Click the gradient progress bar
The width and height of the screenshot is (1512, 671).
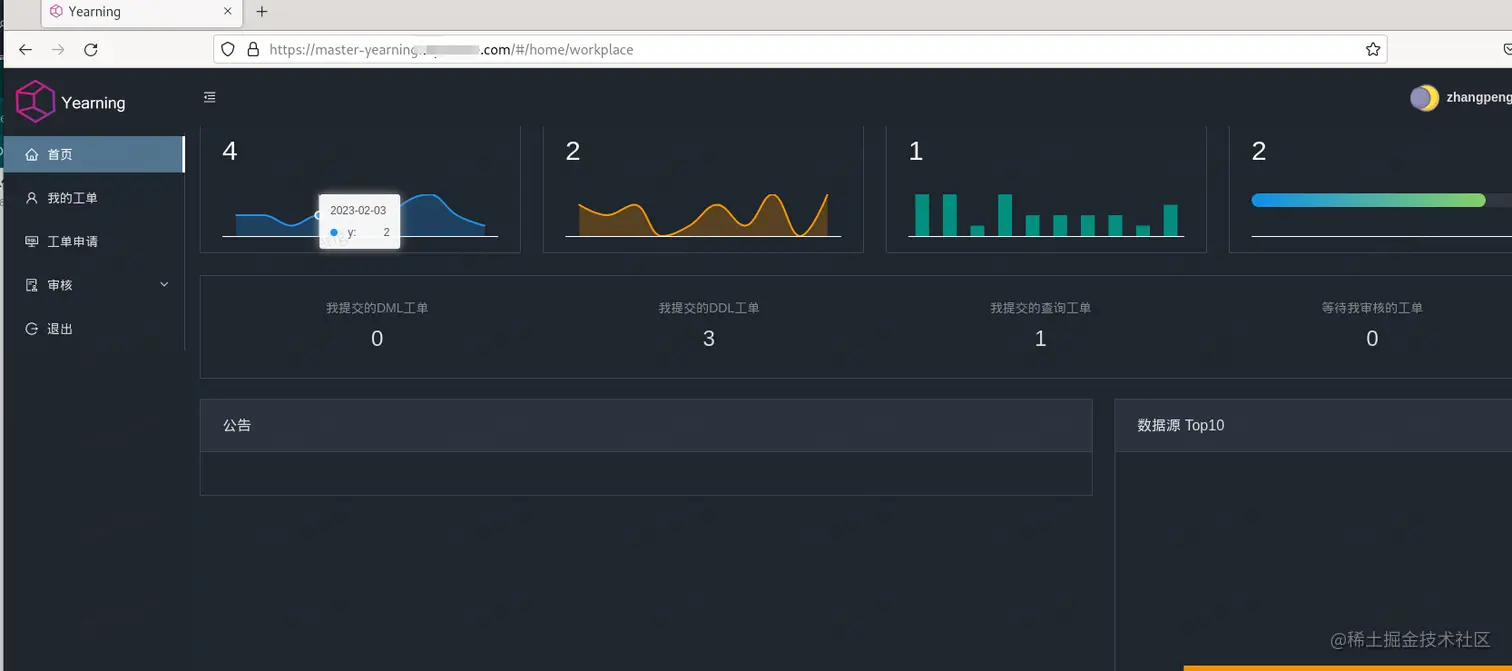pyautogui.click(x=1368, y=200)
